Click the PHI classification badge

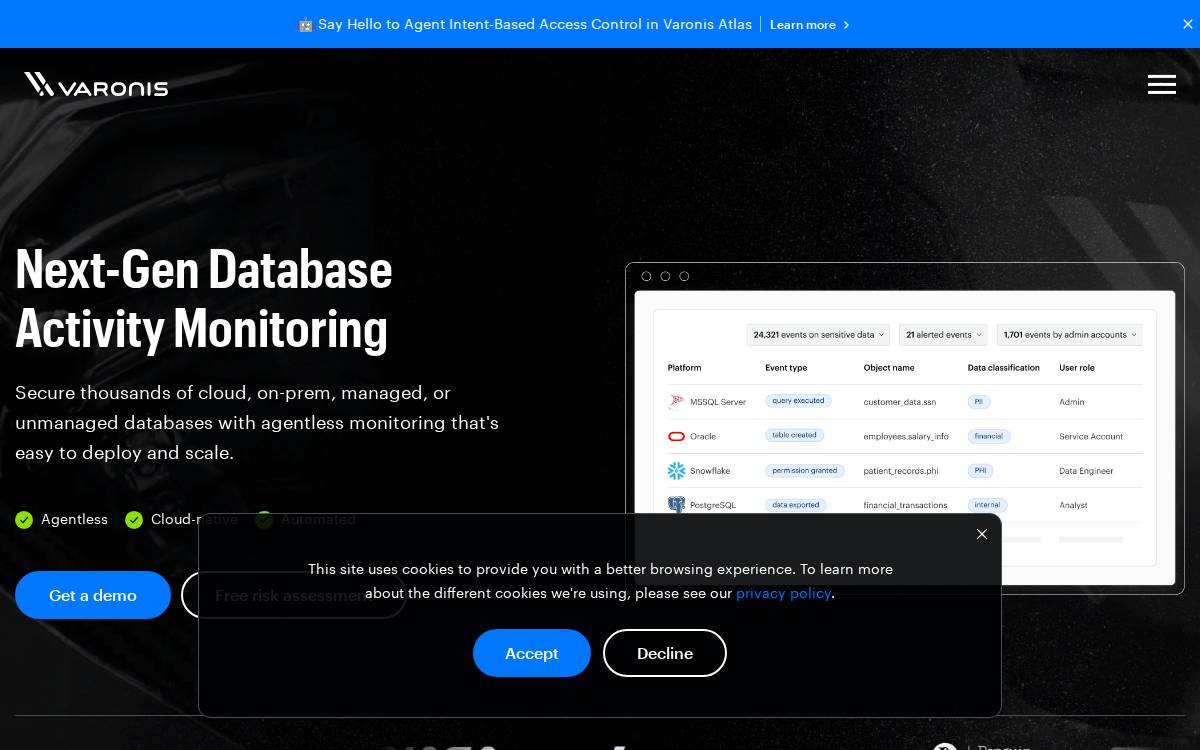pyautogui.click(x=980, y=470)
